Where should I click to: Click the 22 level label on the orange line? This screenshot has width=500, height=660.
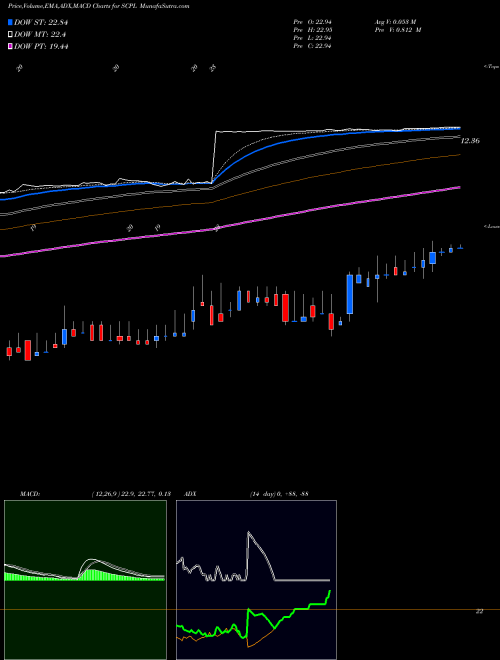(479, 611)
